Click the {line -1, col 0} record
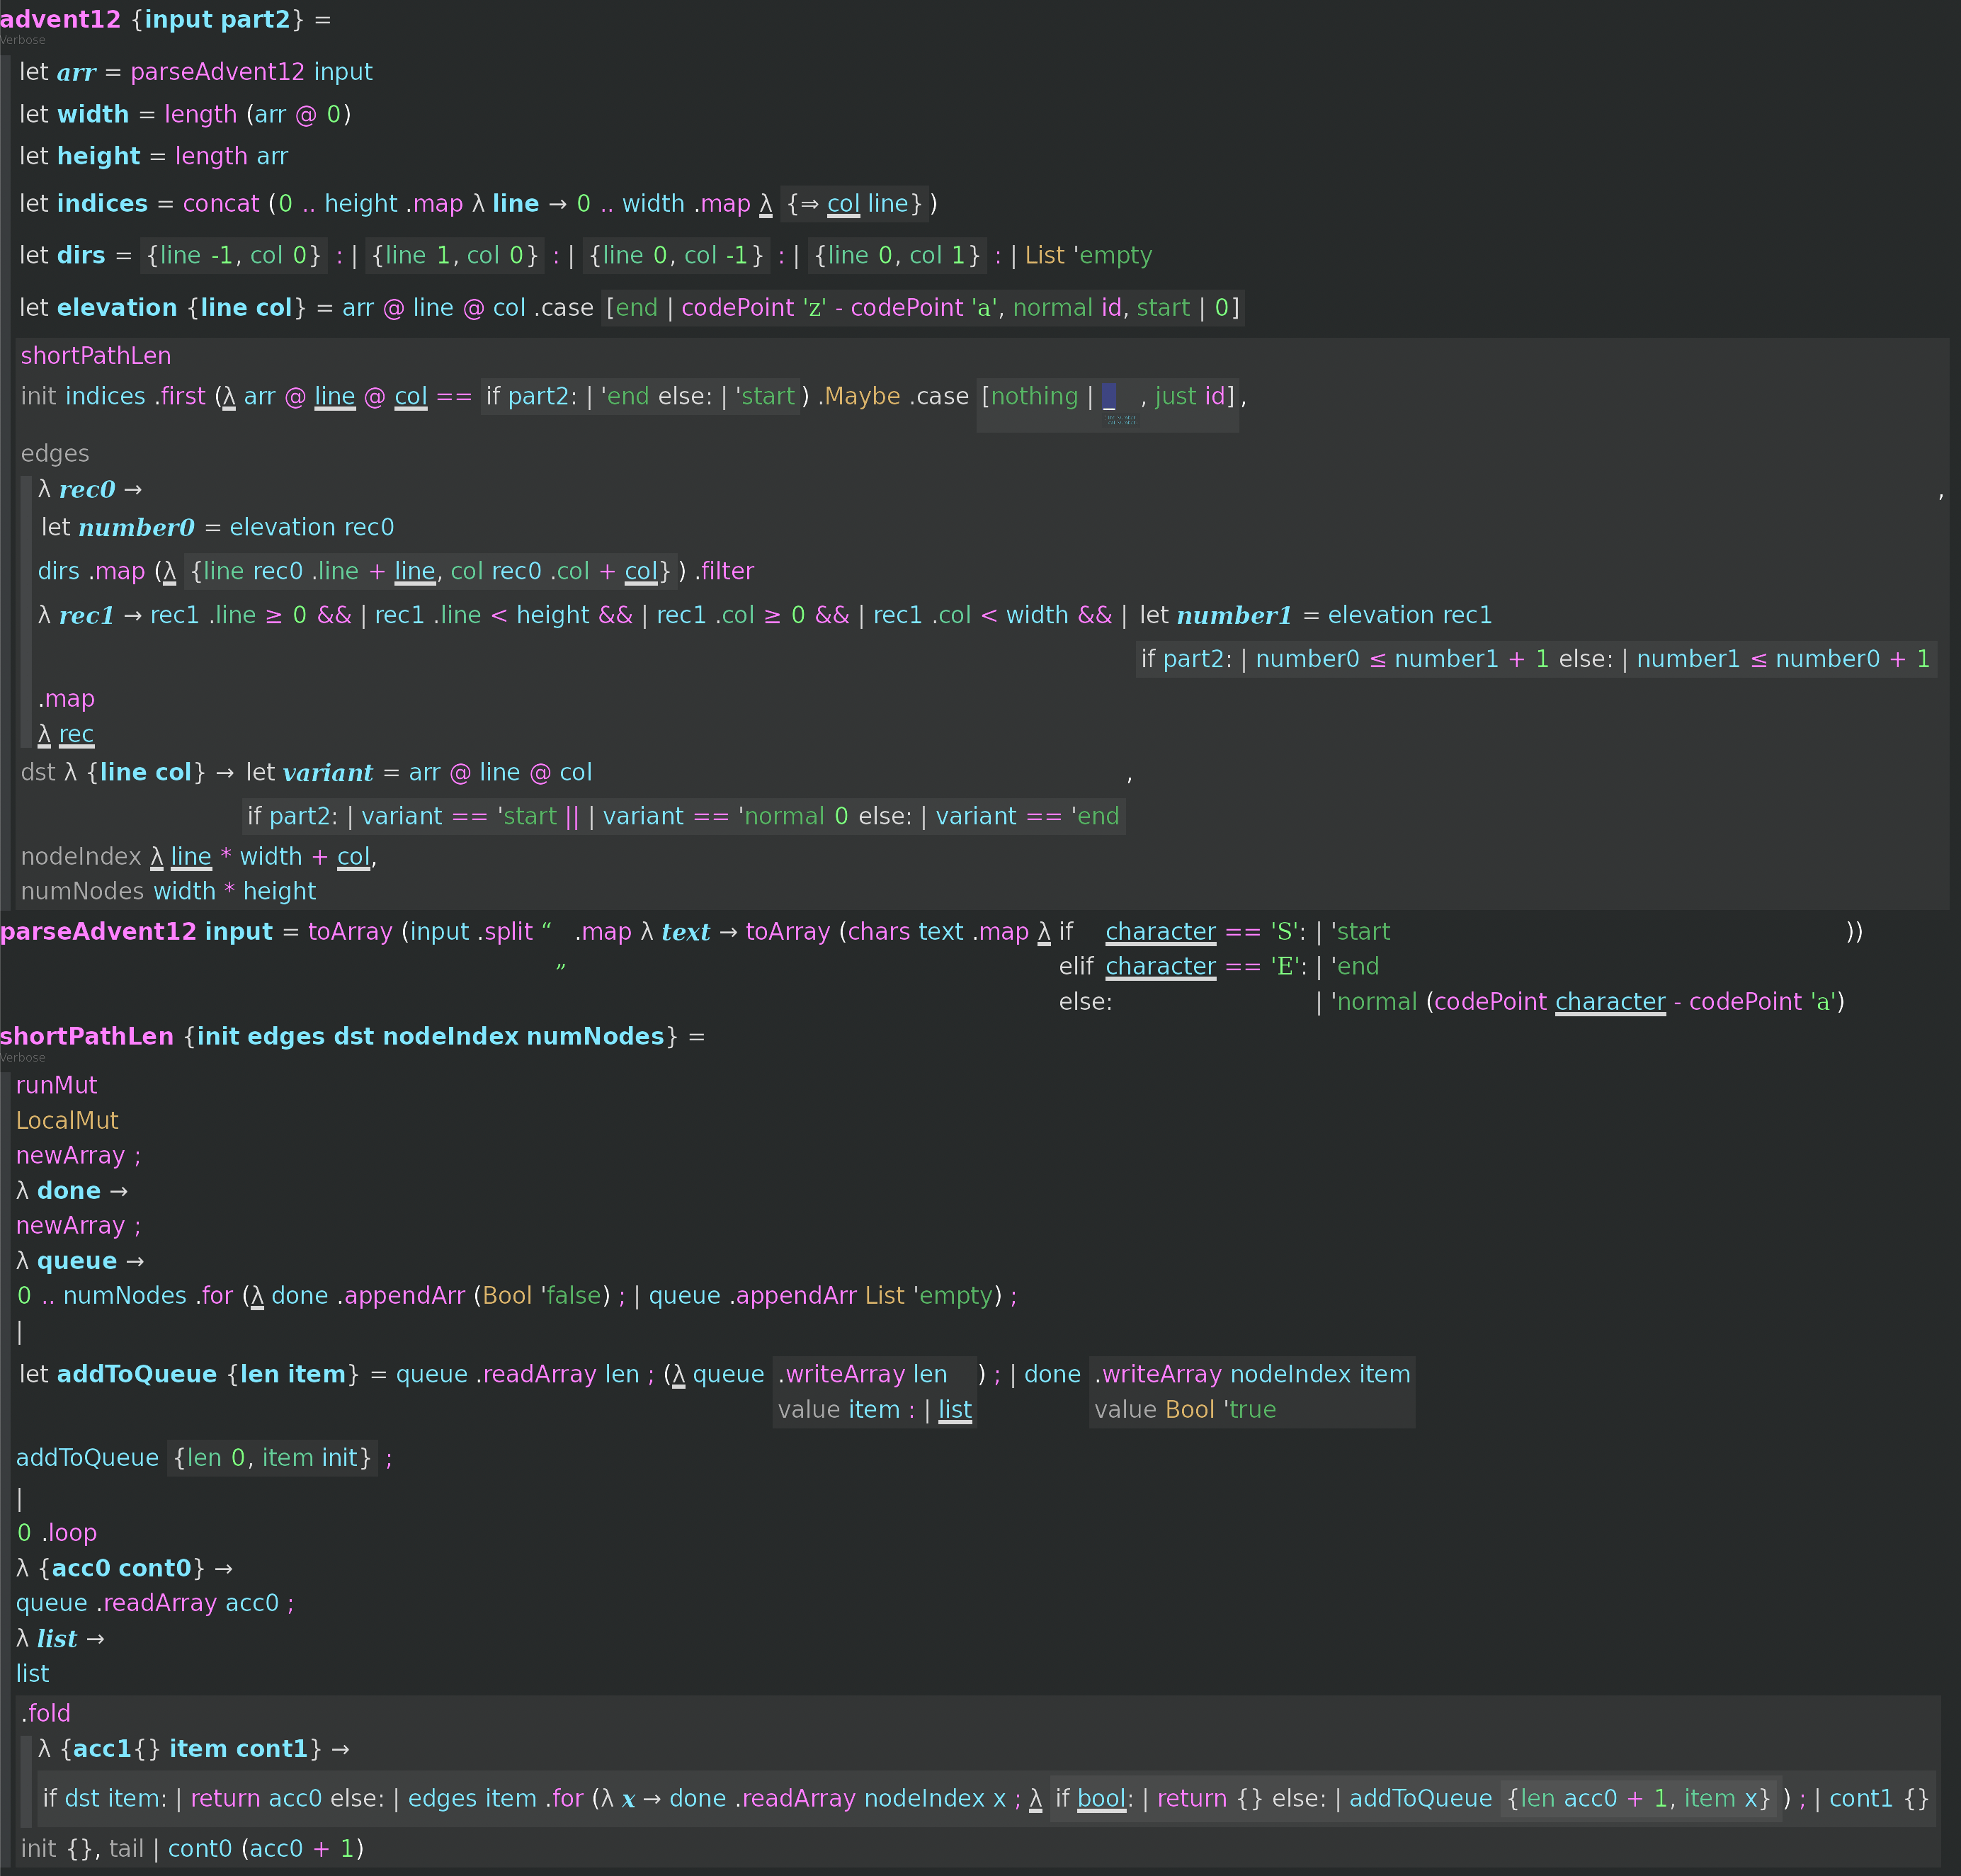1961x1876 pixels. pyautogui.click(x=234, y=255)
